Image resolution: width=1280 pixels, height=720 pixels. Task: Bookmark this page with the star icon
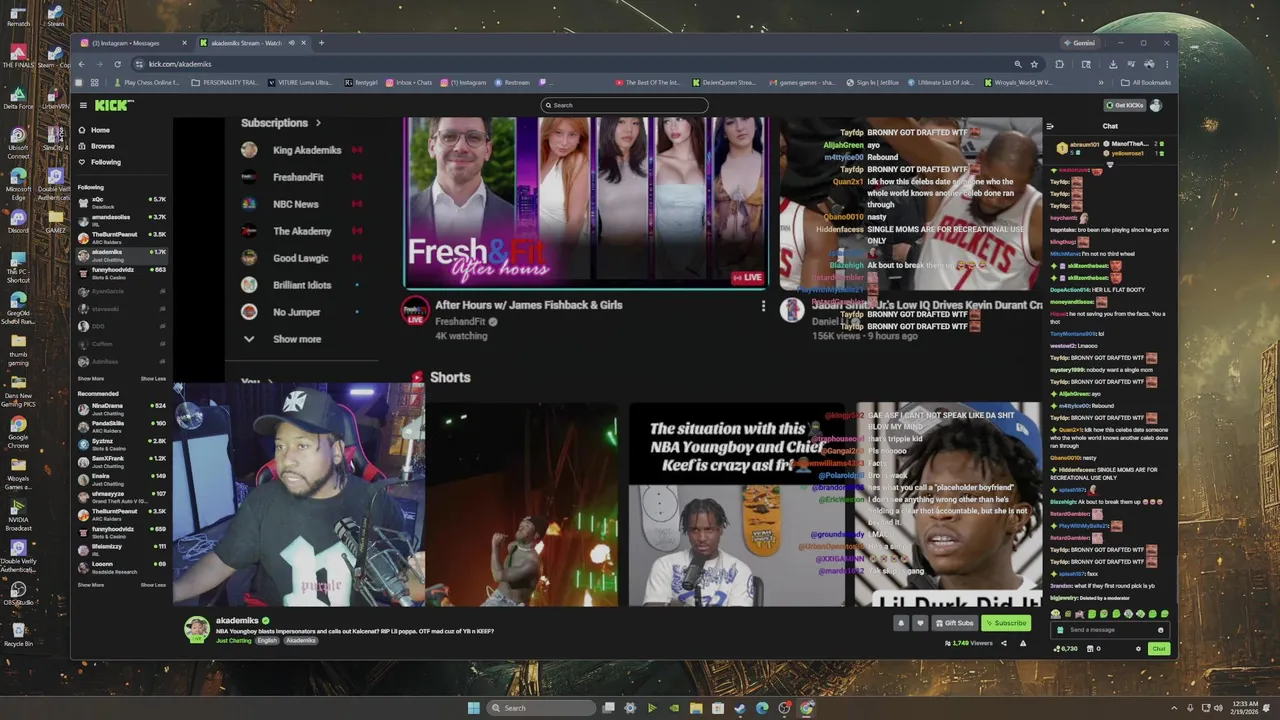click(1034, 64)
